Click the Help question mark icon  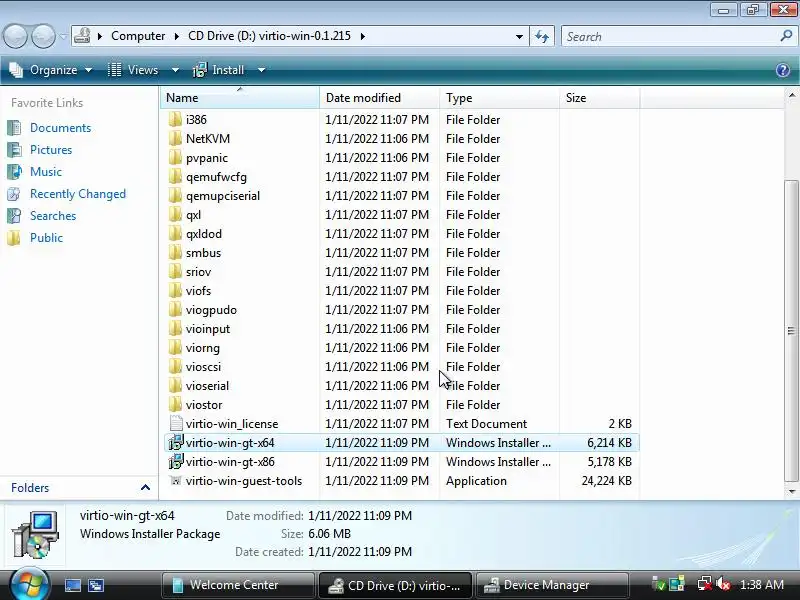pyautogui.click(x=783, y=70)
